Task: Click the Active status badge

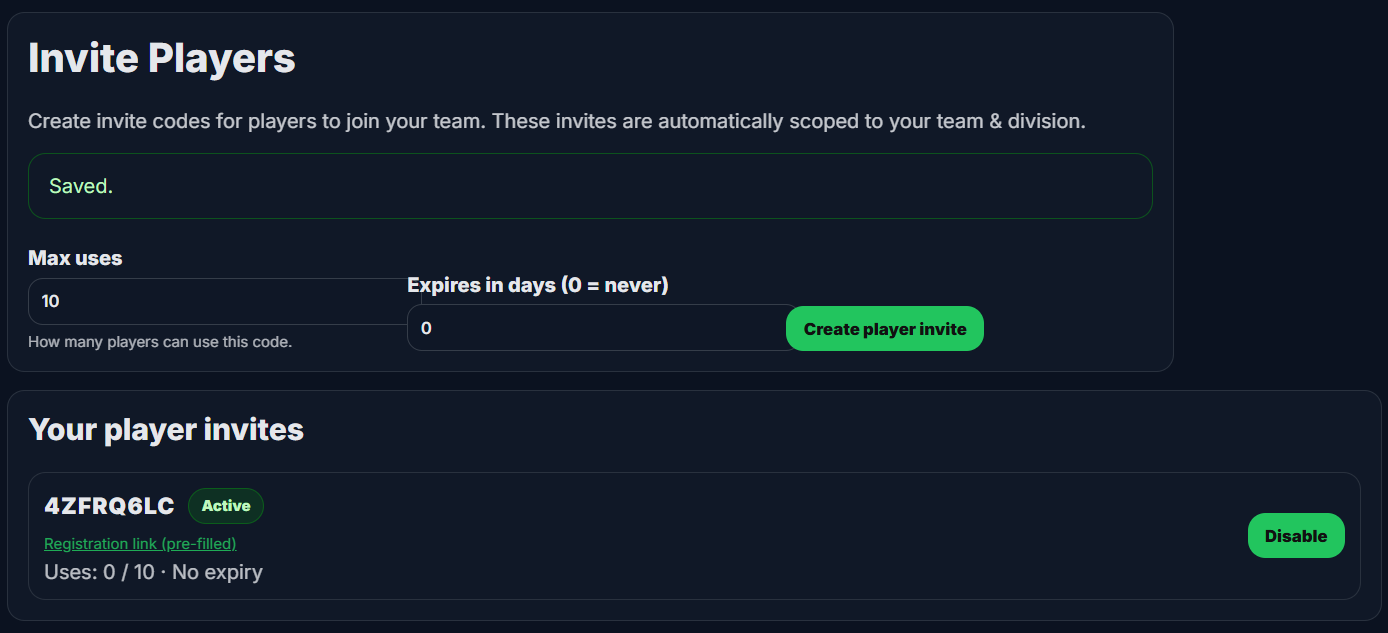Action: (226, 506)
